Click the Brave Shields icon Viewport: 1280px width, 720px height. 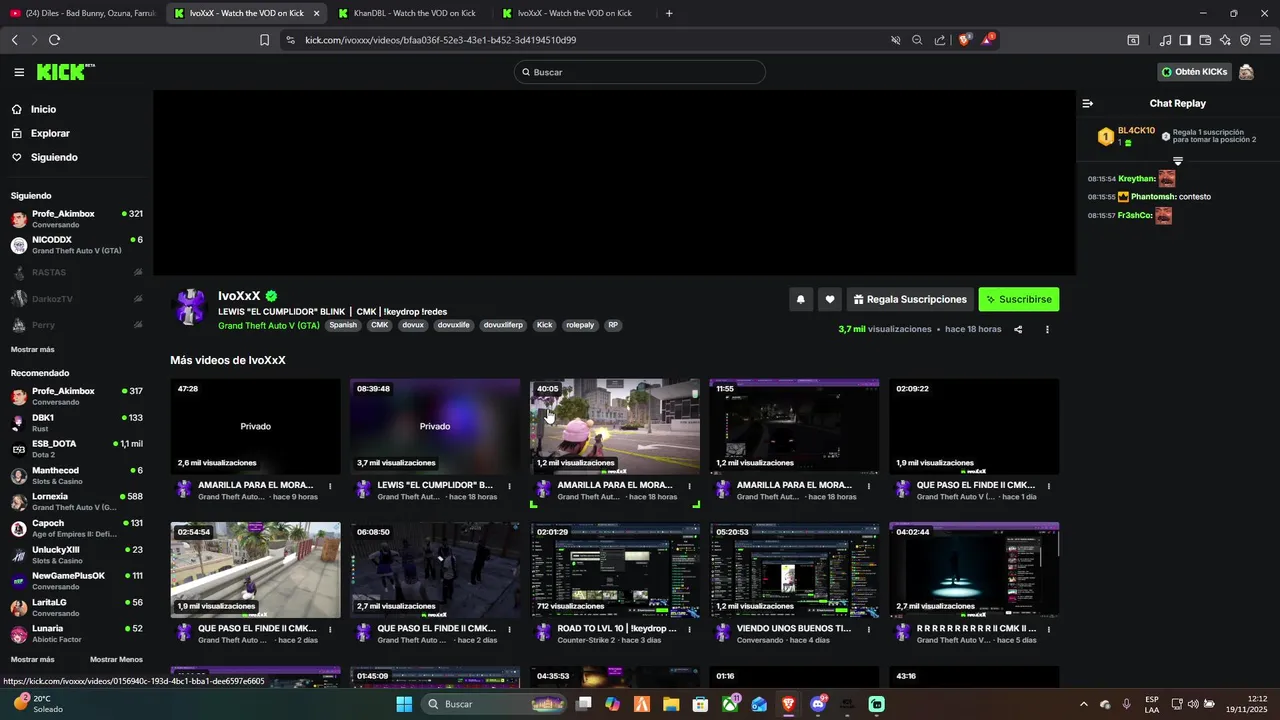[965, 40]
